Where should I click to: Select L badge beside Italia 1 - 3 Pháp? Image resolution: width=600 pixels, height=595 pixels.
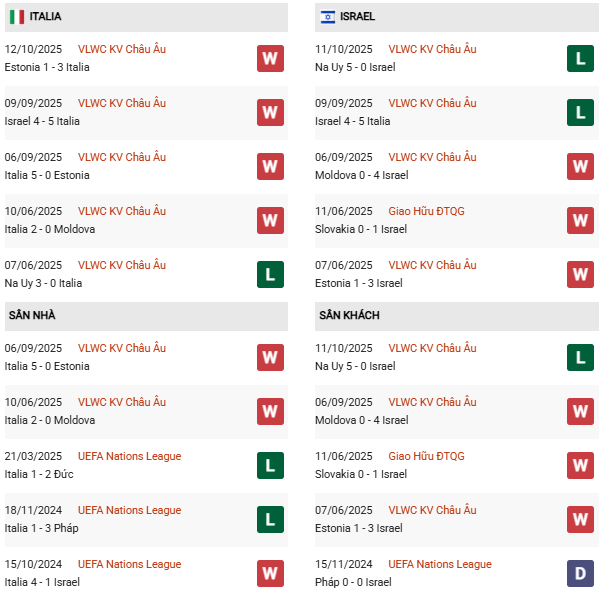point(270,519)
